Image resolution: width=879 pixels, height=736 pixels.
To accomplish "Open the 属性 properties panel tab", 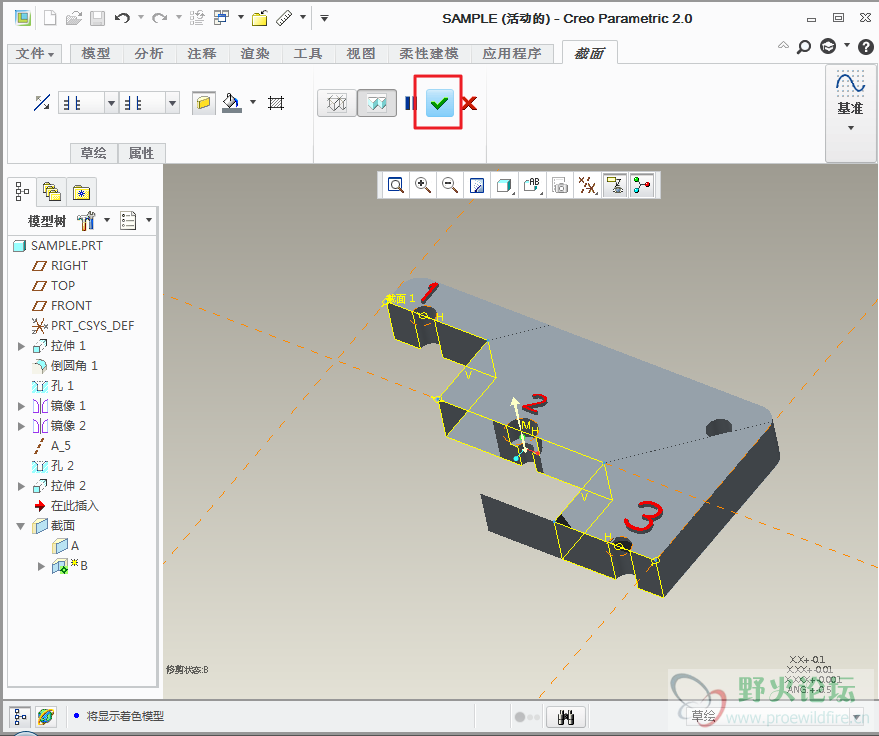I will click(x=141, y=153).
